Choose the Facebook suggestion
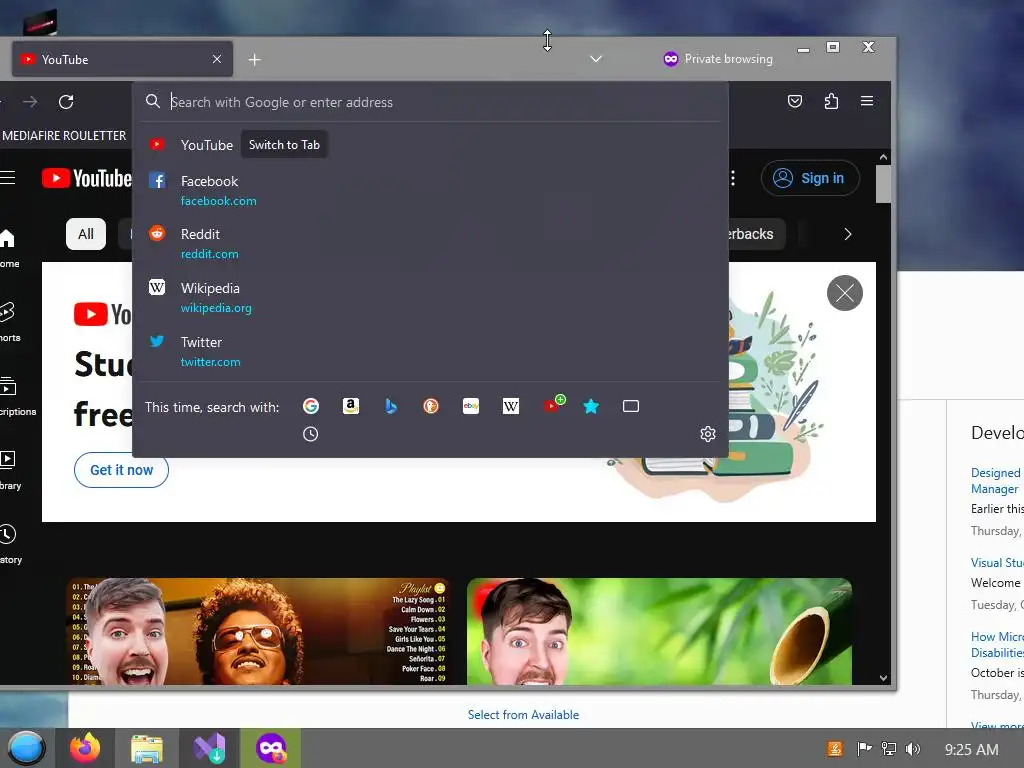This screenshot has width=1024, height=768. 430,190
